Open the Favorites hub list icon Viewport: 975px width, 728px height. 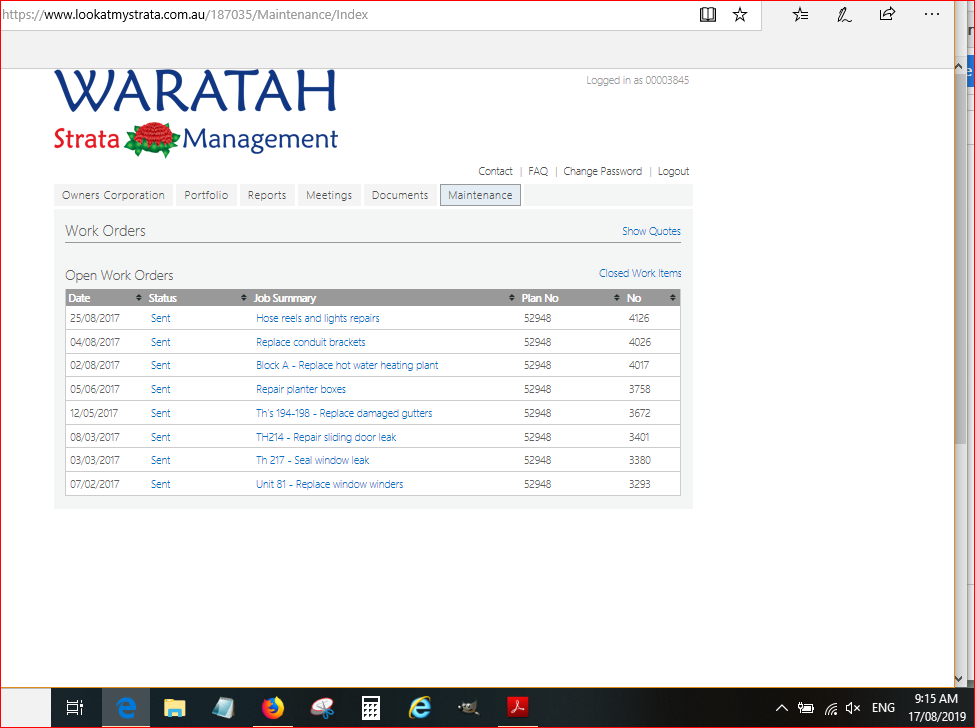[x=800, y=15]
